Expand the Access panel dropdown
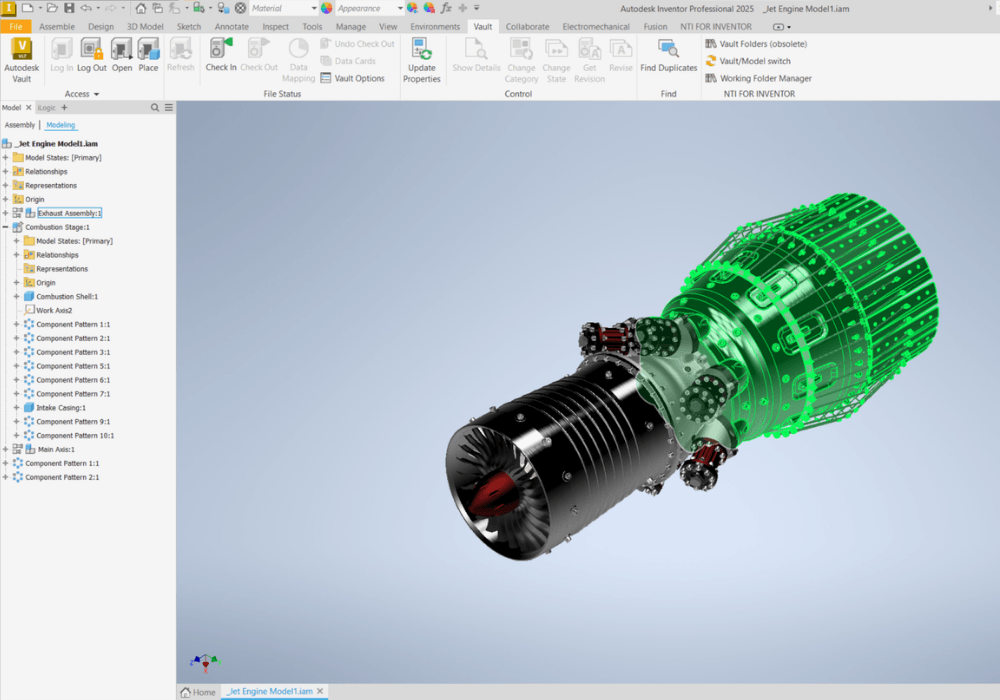 click(x=97, y=95)
